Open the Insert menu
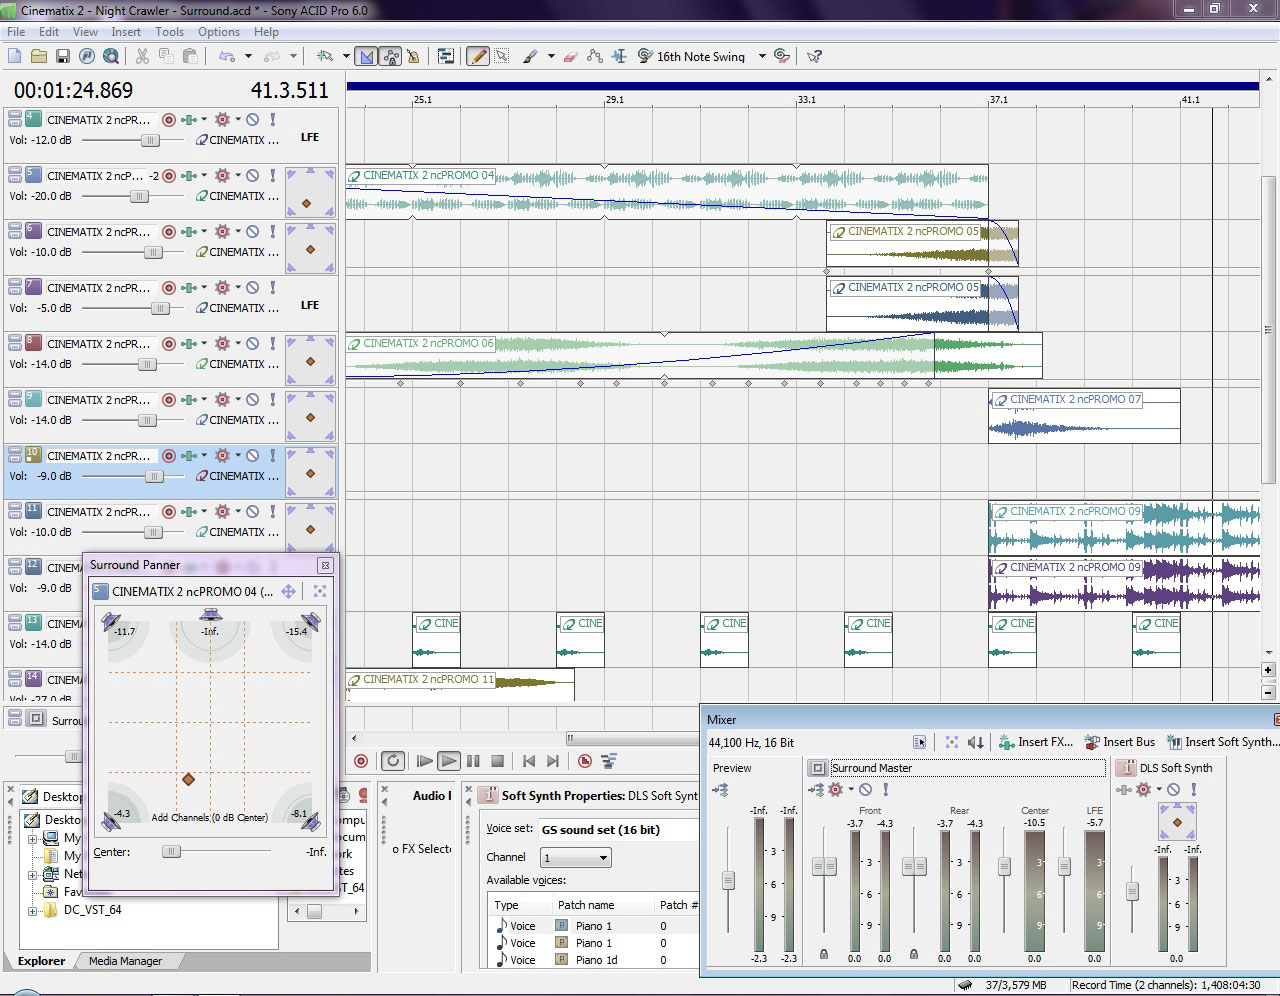Screen dimensions: 1280x996 (x=126, y=32)
